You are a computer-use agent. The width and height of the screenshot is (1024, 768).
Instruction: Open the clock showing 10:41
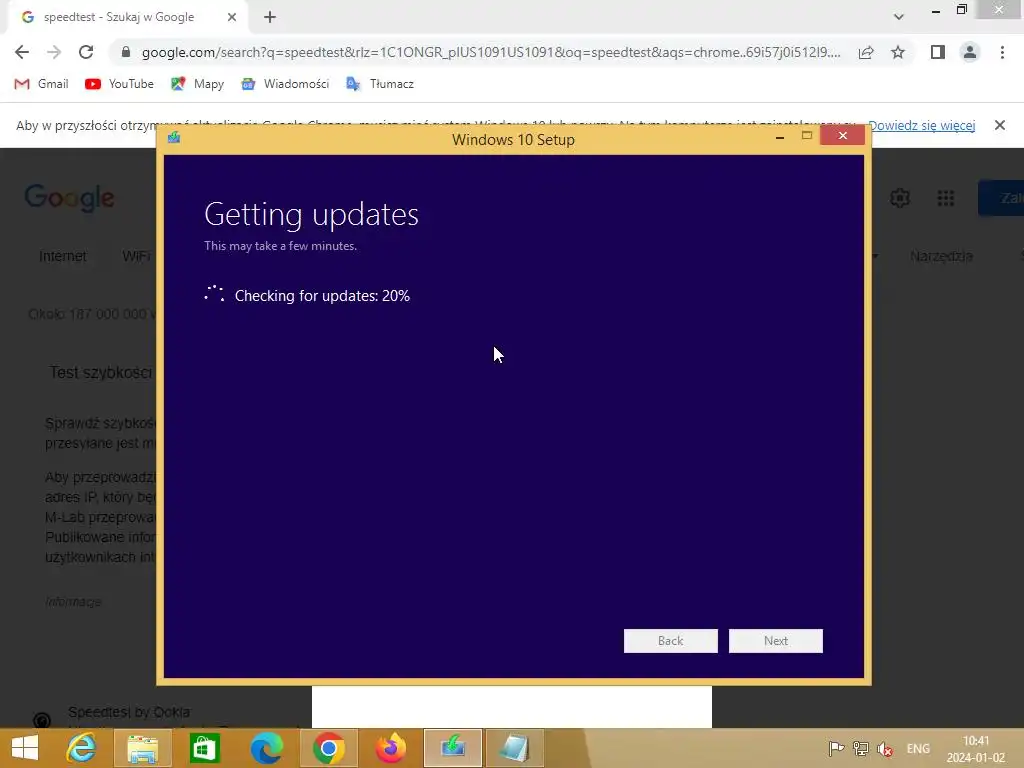pos(976,749)
